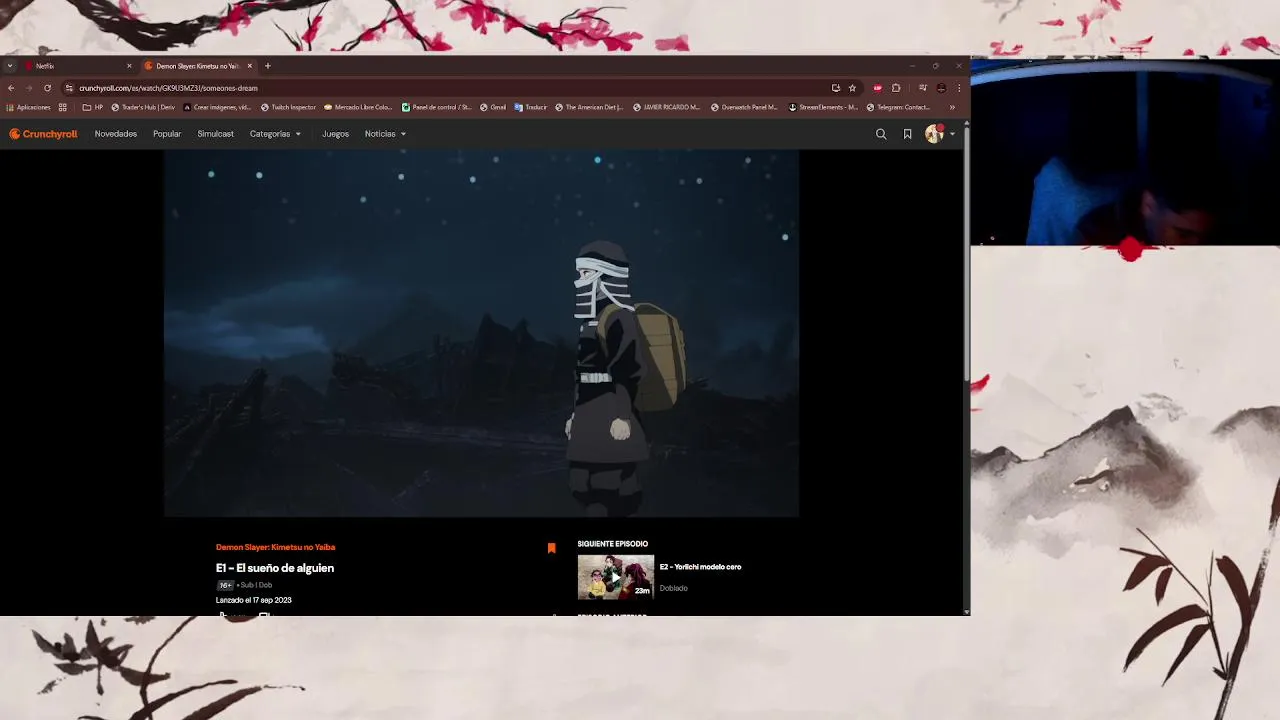Click the address bar URL field
This screenshot has width=1280, height=720.
tap(450, 88)
